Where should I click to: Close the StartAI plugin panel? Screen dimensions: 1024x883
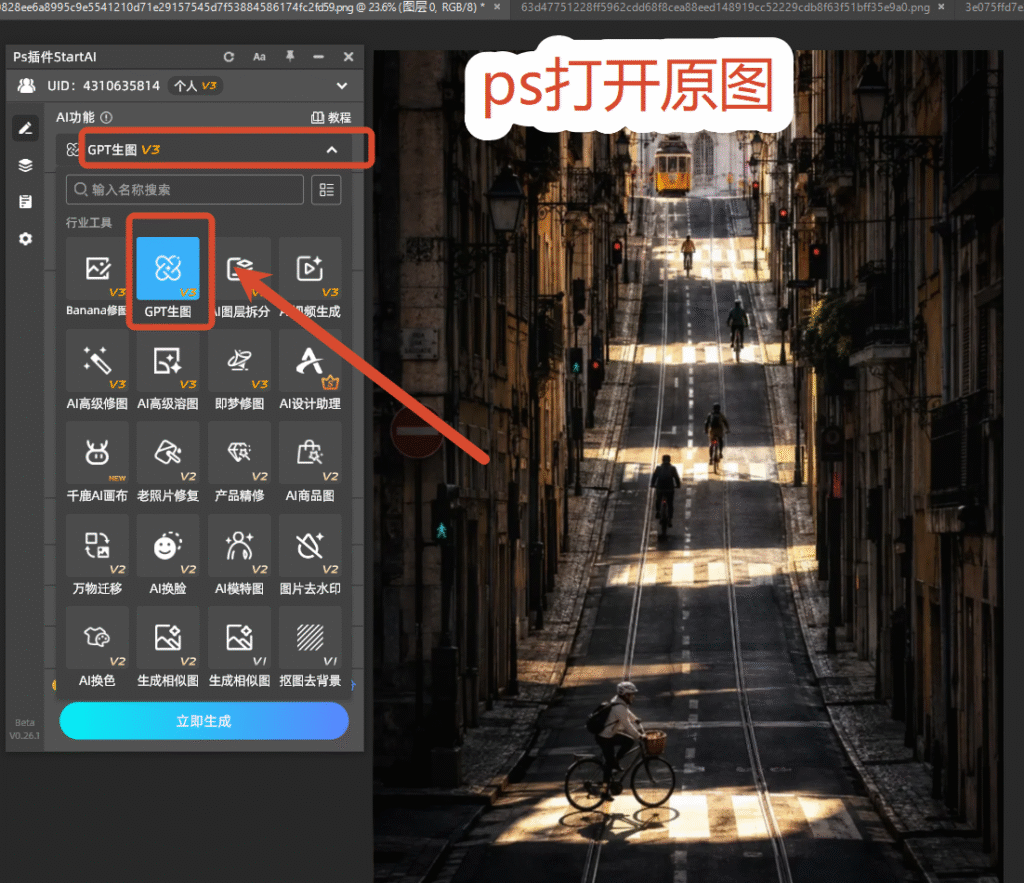[x=349, y=57]
